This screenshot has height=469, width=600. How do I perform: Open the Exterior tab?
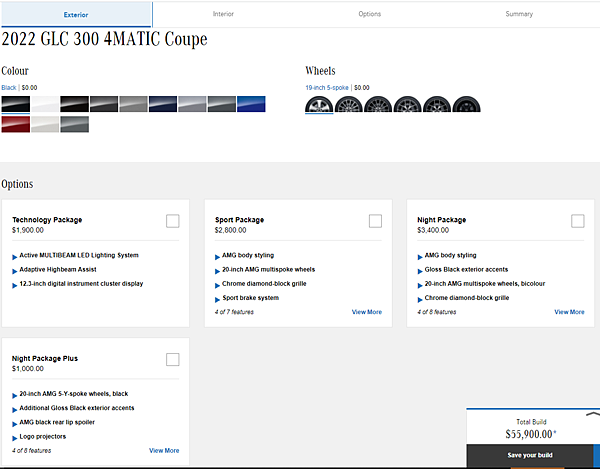click(76, 15)
